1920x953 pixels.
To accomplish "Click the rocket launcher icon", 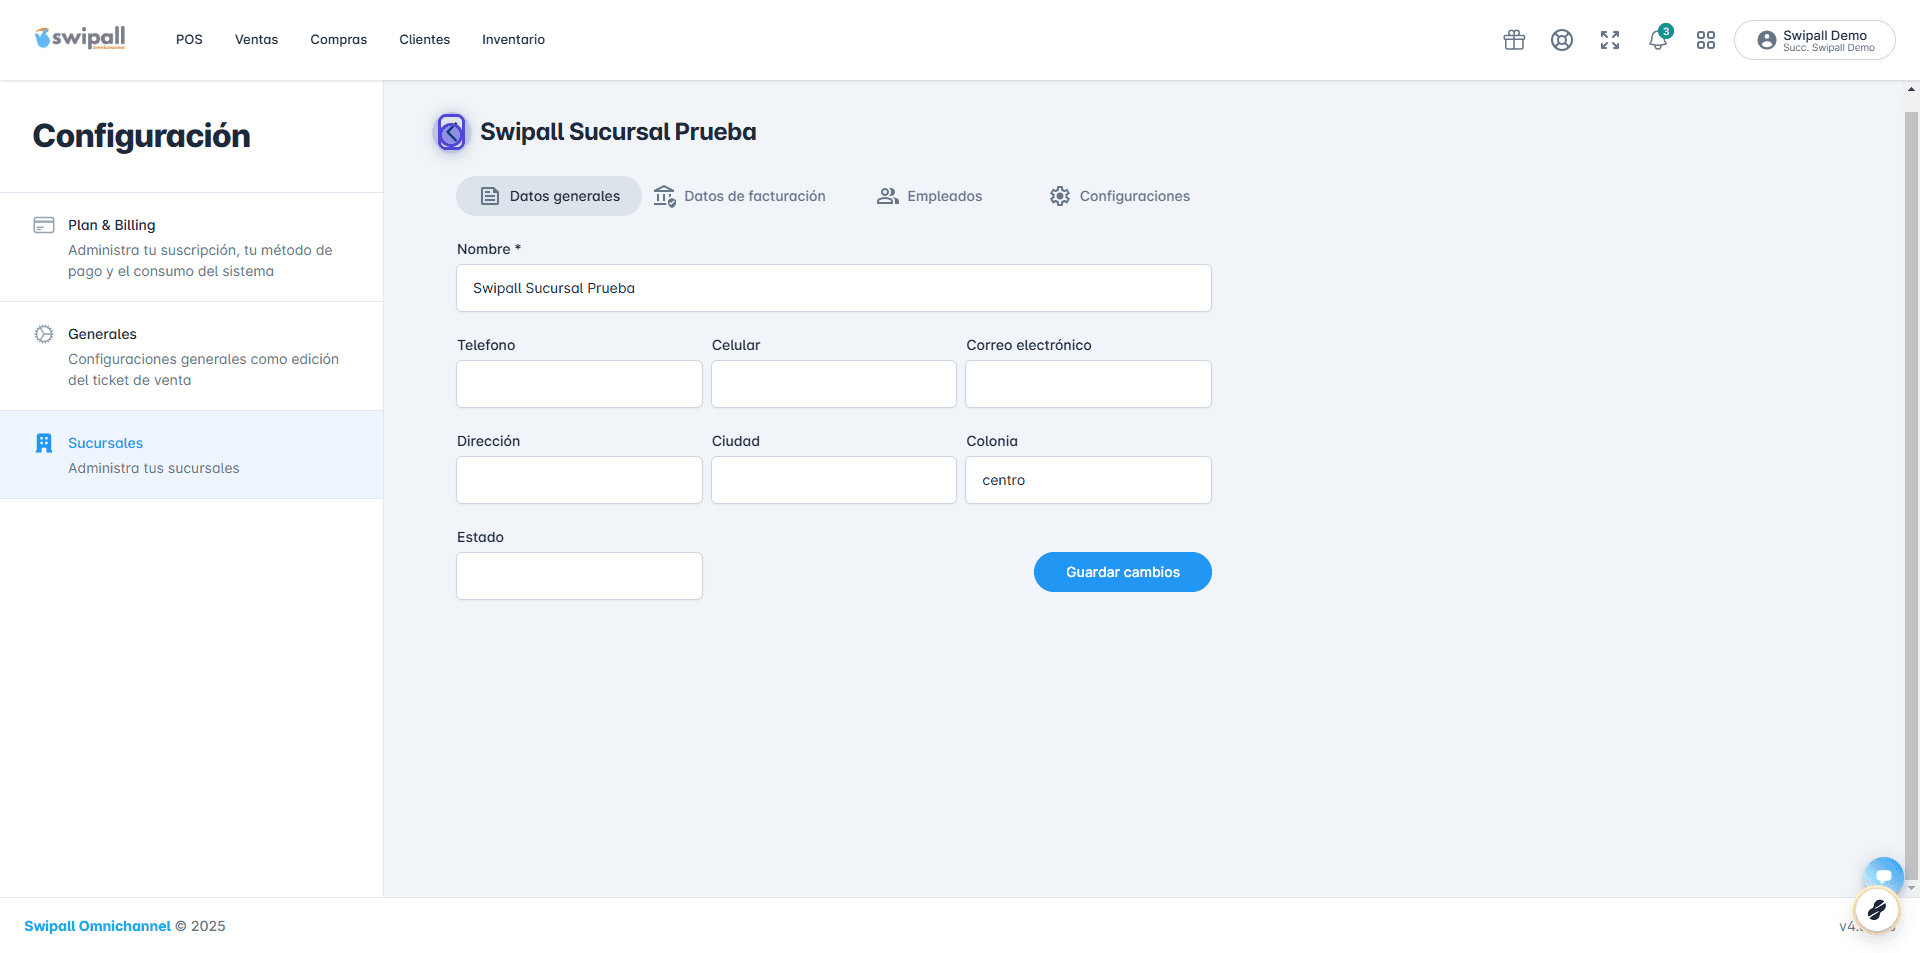I will pos(1876,910).
